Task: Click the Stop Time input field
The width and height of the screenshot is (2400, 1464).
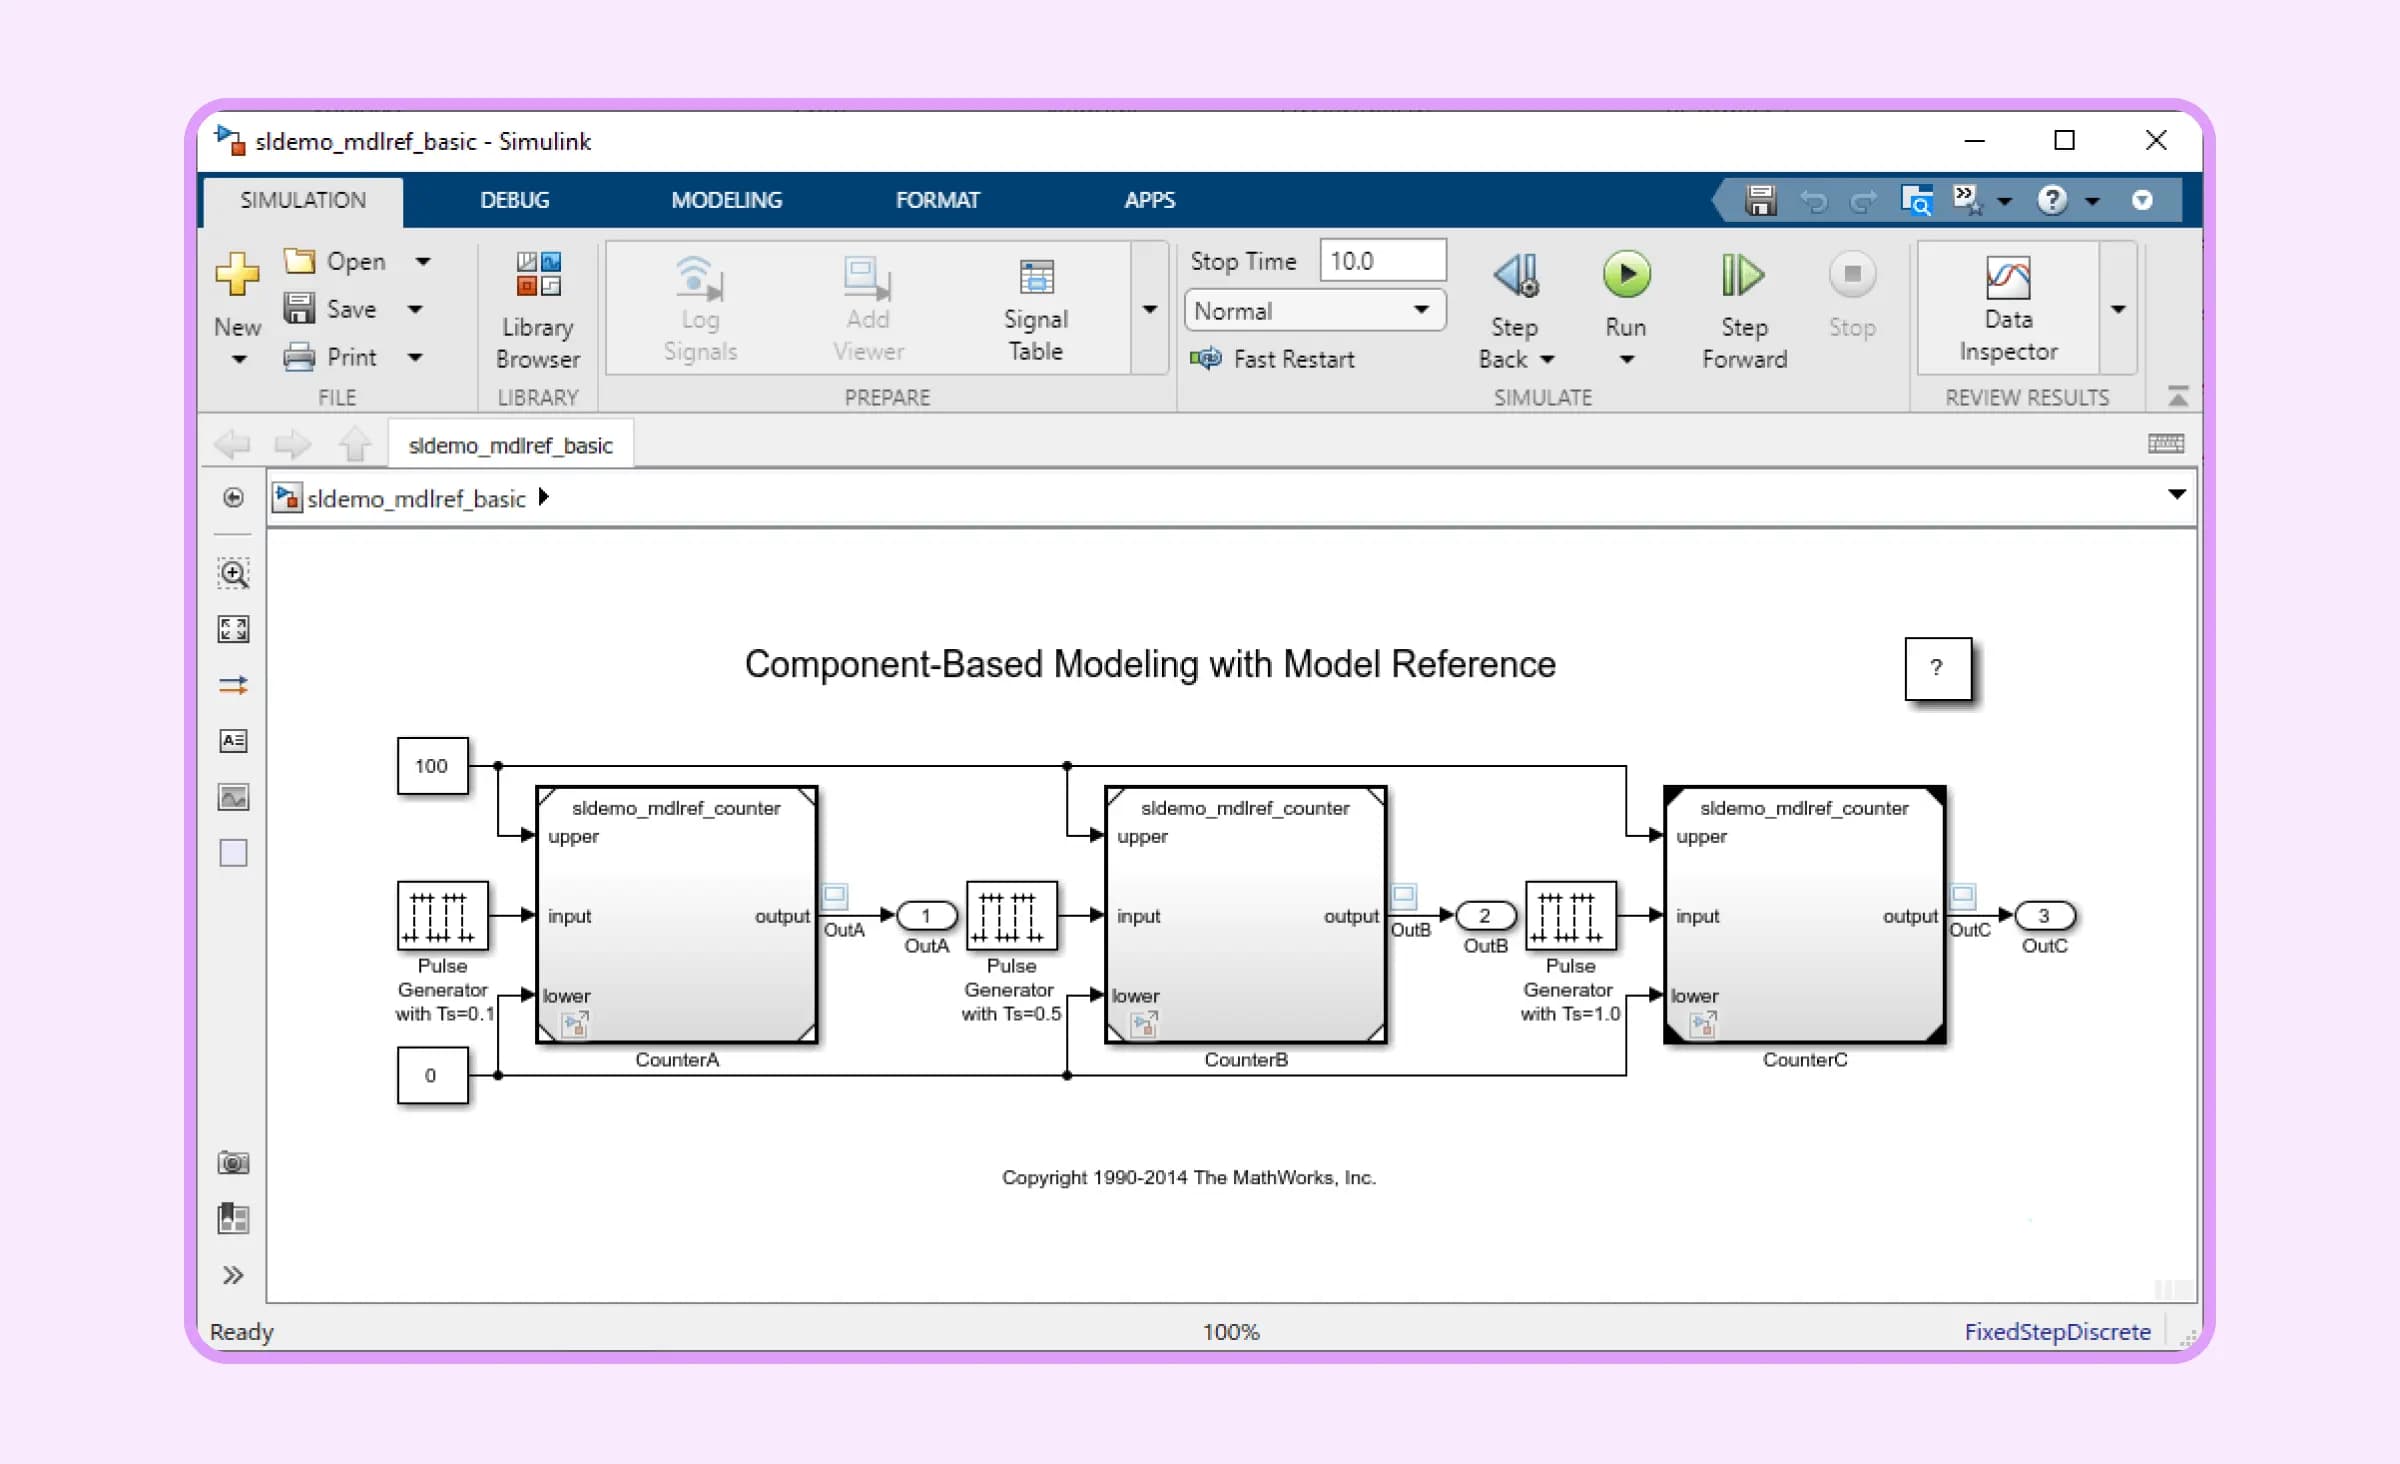Action: point(1381,261)
